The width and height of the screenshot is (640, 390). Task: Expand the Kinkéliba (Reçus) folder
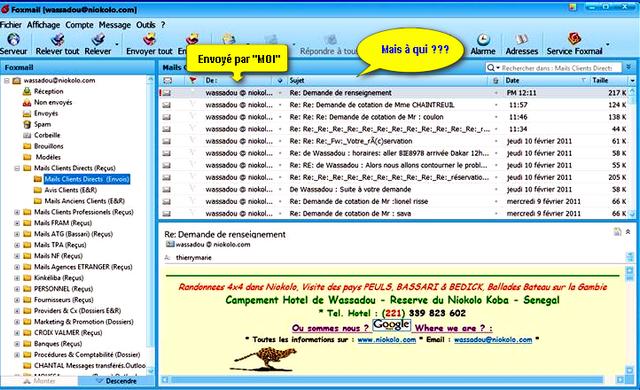click(x=17, y=278)
